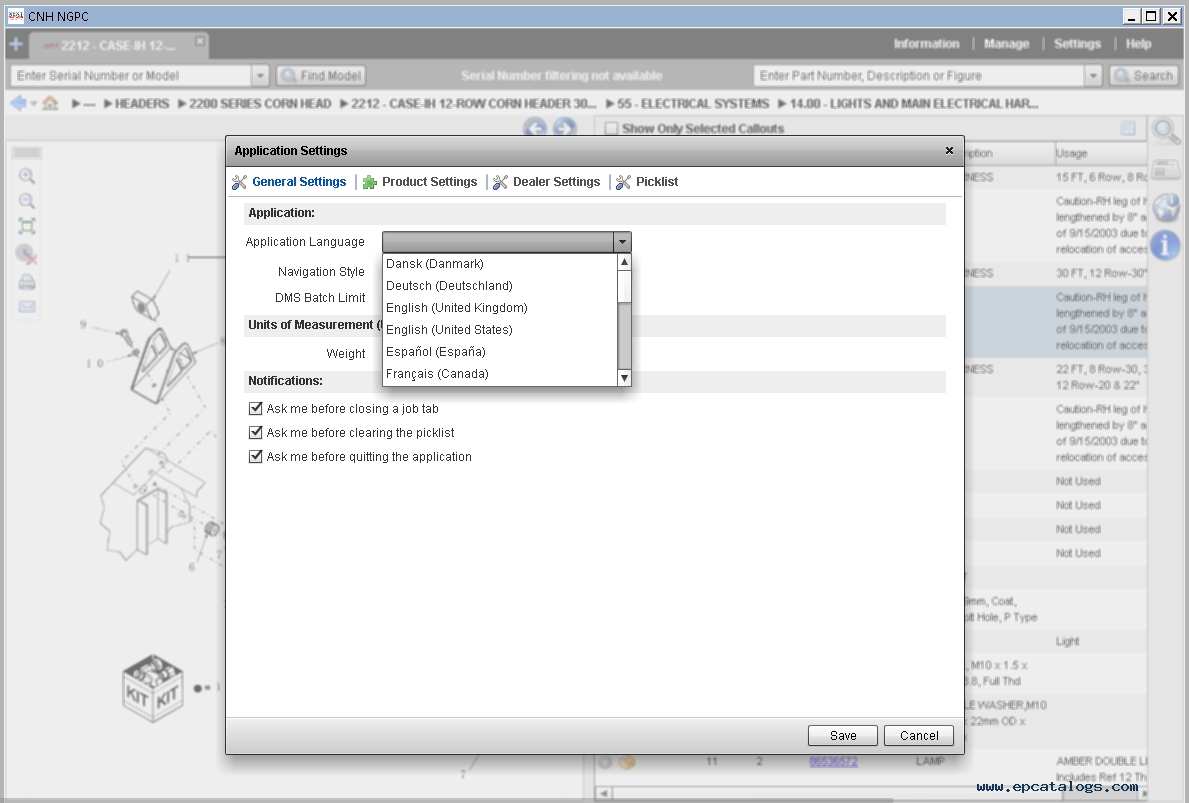
Task: Open the serial number field dropdown
Action: coord(260,76)
